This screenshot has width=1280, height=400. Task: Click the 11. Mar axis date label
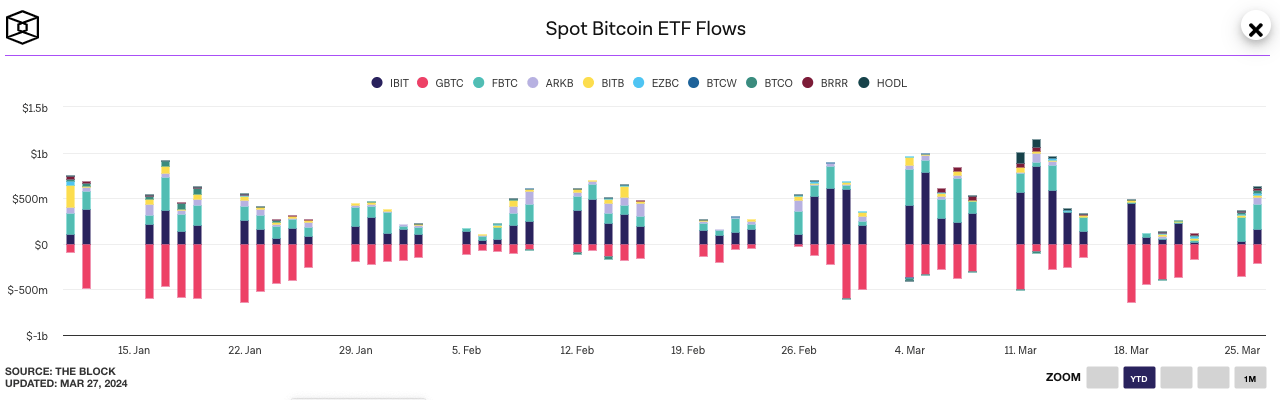1020,351
